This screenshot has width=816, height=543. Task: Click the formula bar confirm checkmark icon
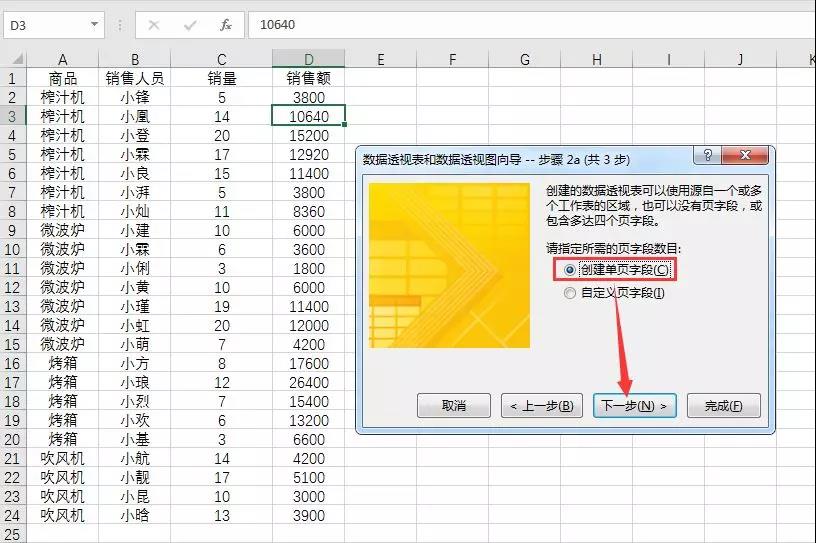(190, 25)
